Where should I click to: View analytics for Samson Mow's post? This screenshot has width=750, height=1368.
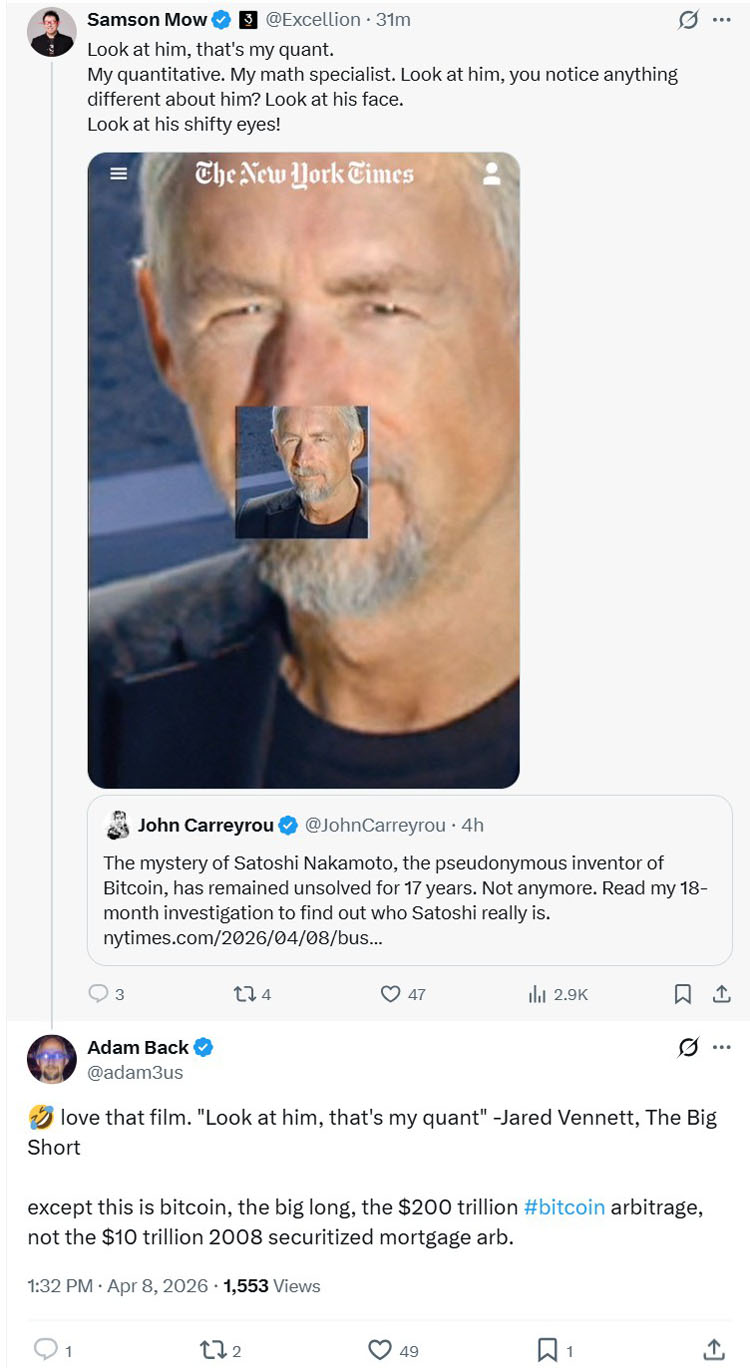(x=538, y=994)
